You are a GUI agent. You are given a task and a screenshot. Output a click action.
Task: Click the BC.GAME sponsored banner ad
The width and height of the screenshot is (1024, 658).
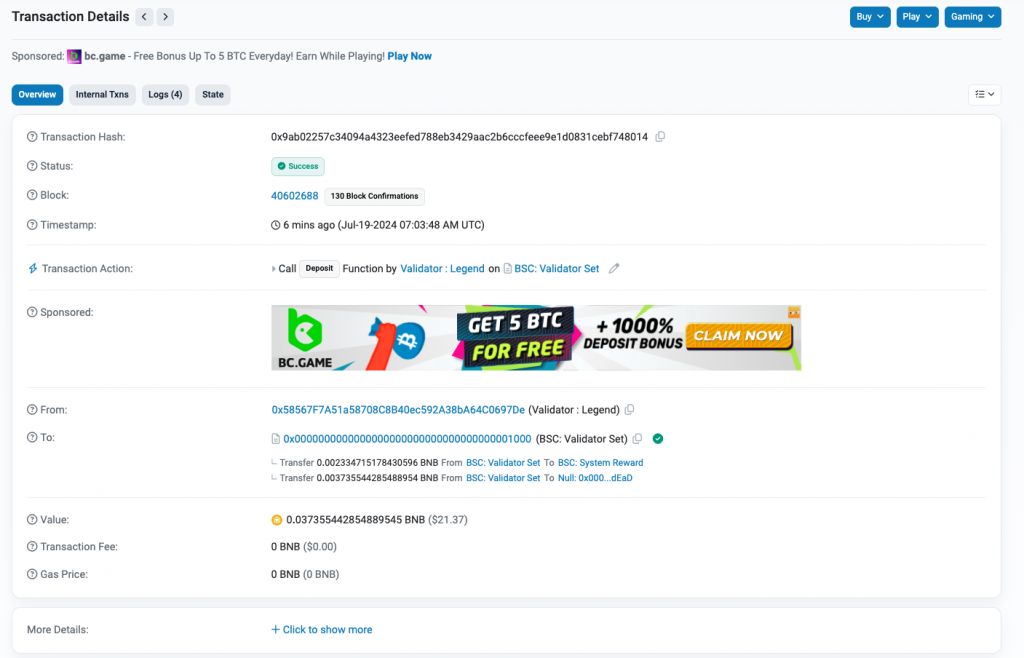[x=536, y=338]
